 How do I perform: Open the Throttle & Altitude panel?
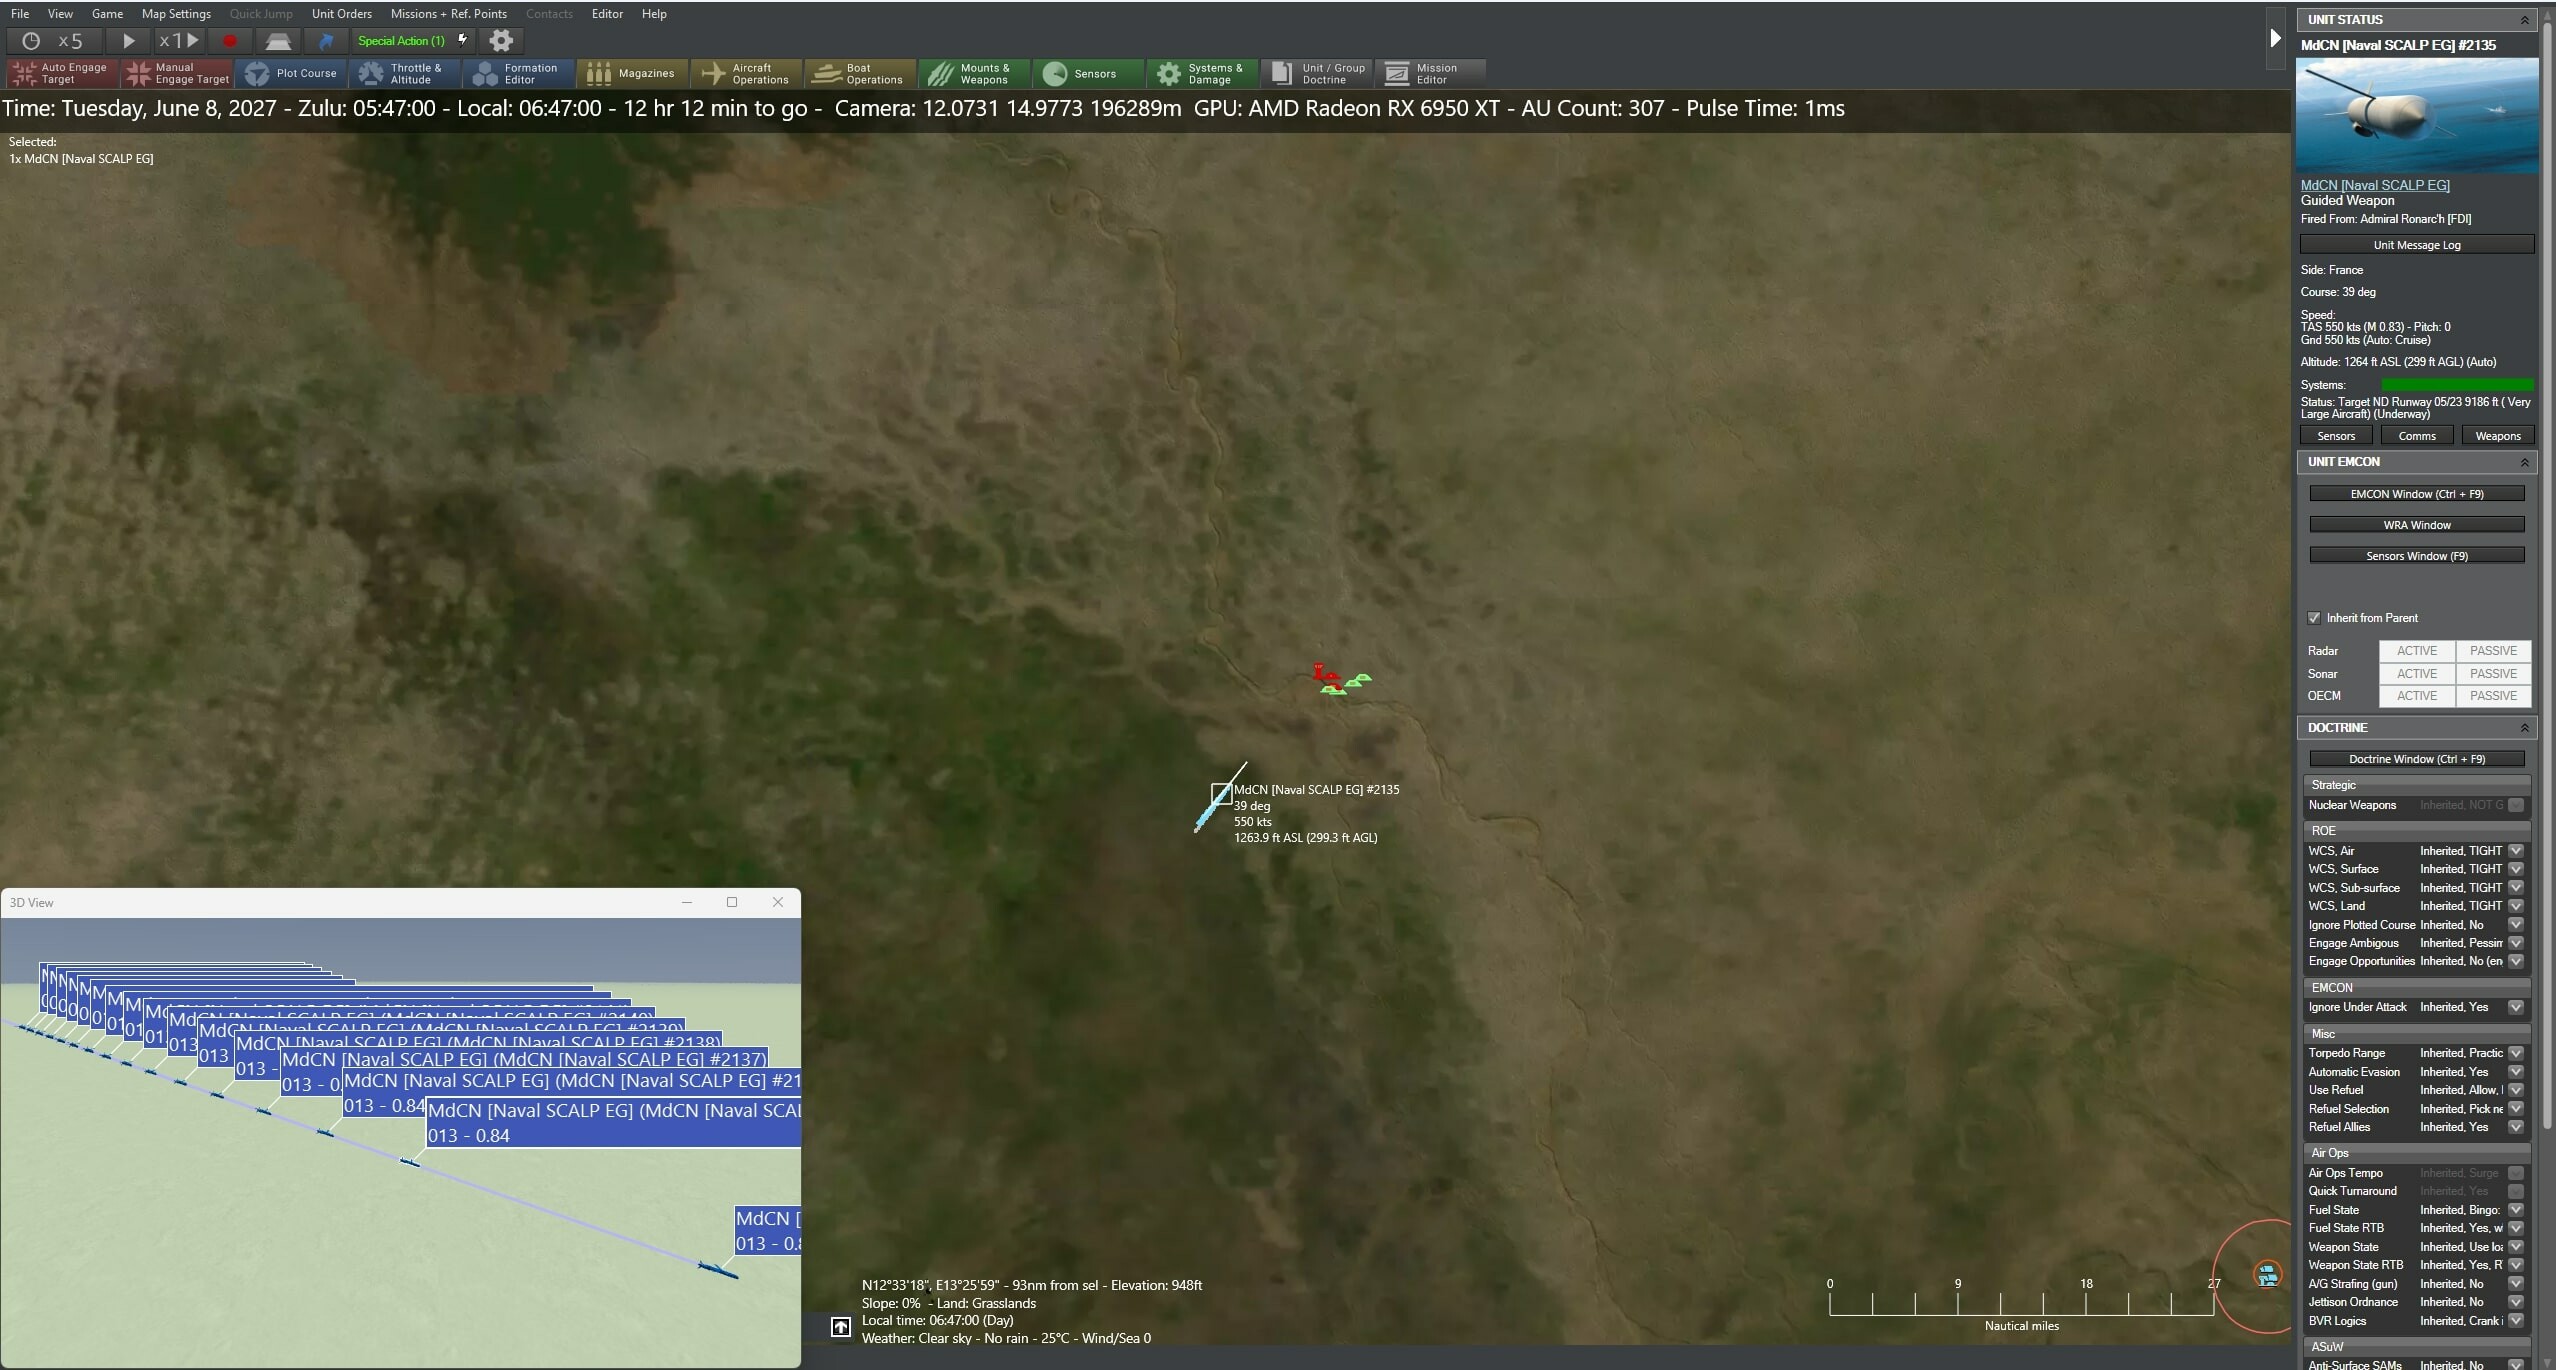[404, 73]
